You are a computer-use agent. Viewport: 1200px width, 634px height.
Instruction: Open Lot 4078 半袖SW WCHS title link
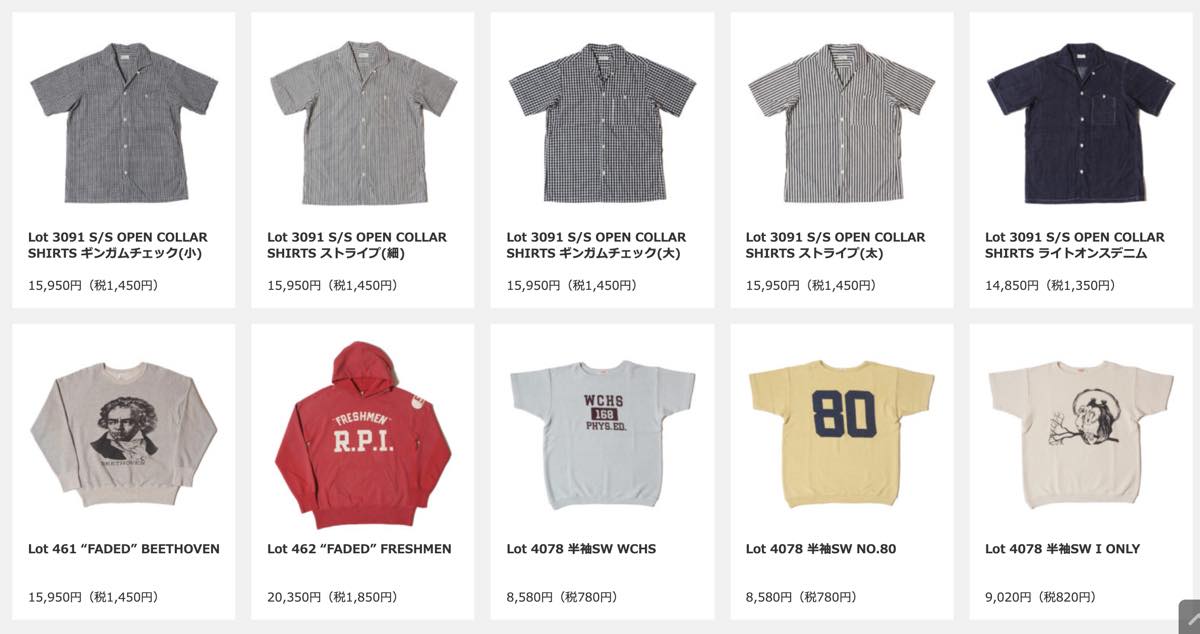click(x=581, y=549)
